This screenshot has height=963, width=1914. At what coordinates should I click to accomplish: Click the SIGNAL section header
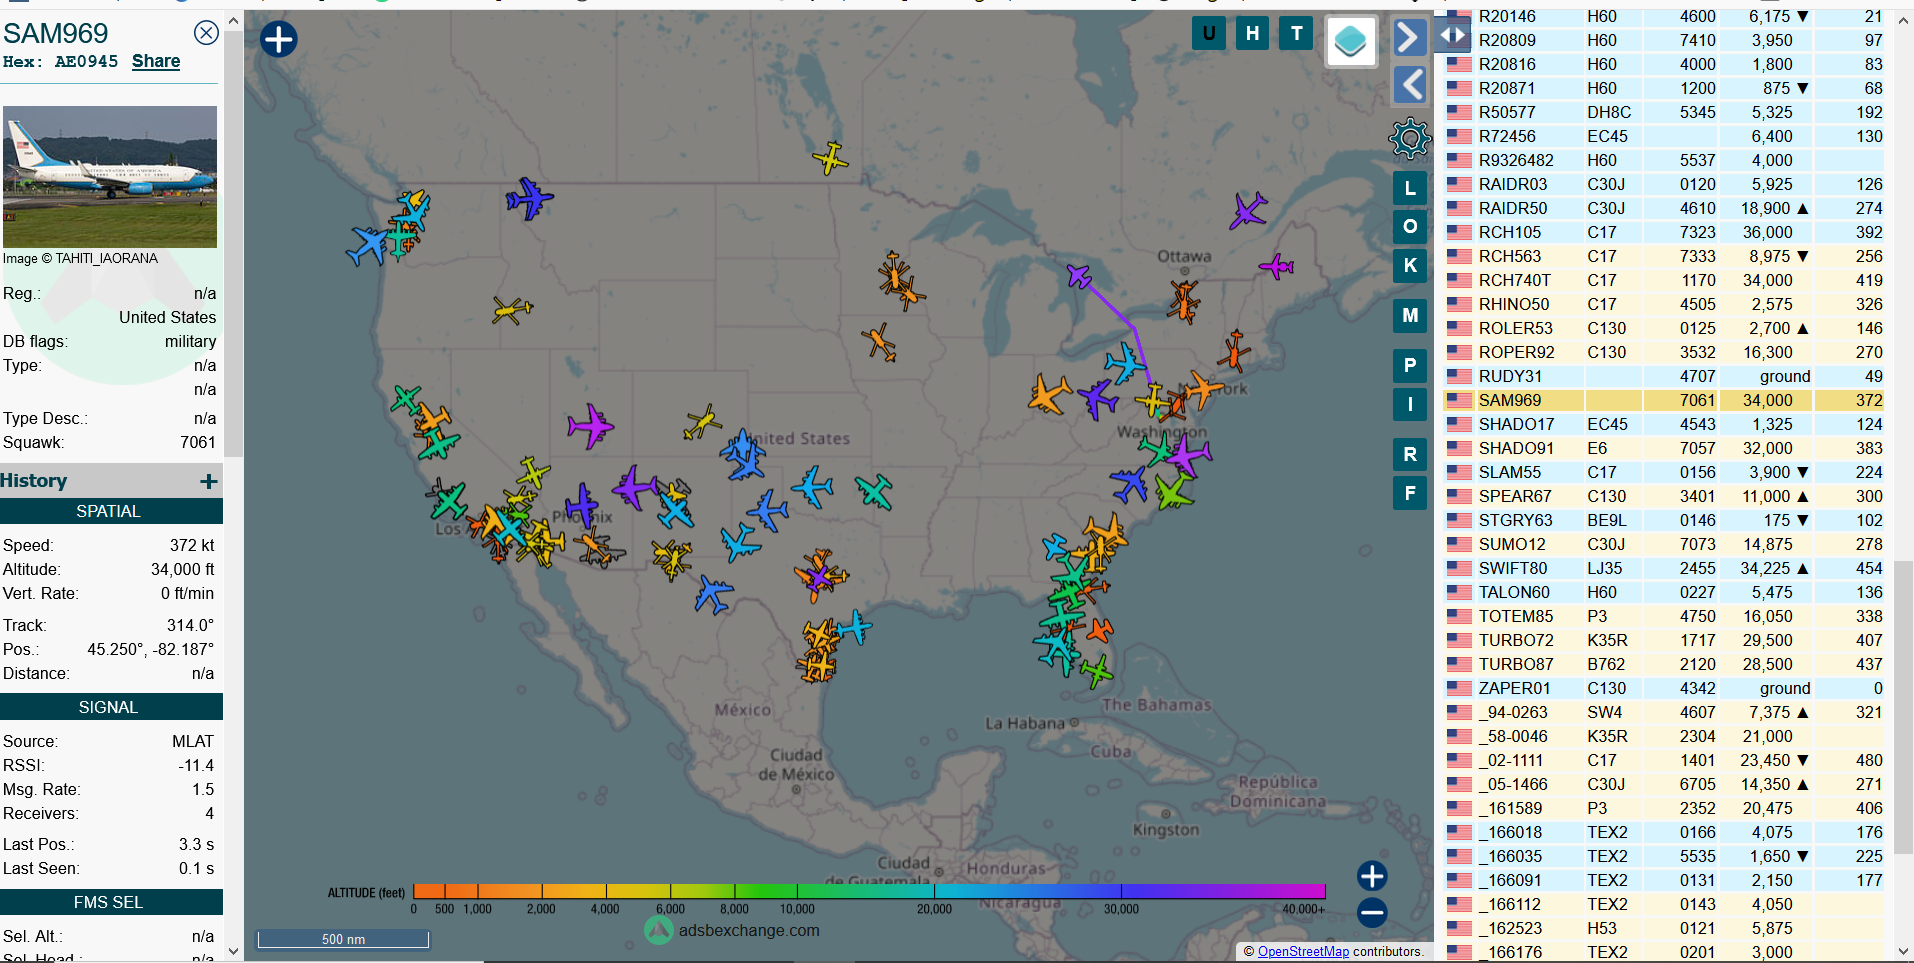(x=110, y=707)
